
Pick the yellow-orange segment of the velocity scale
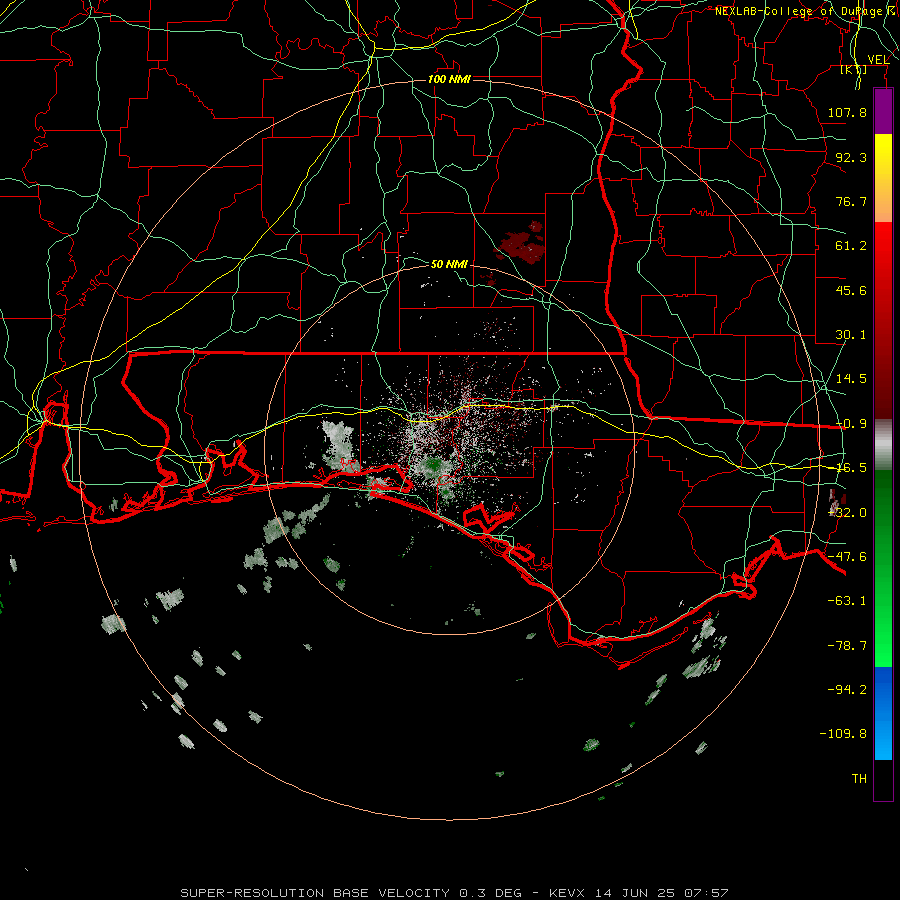(883, 178)
